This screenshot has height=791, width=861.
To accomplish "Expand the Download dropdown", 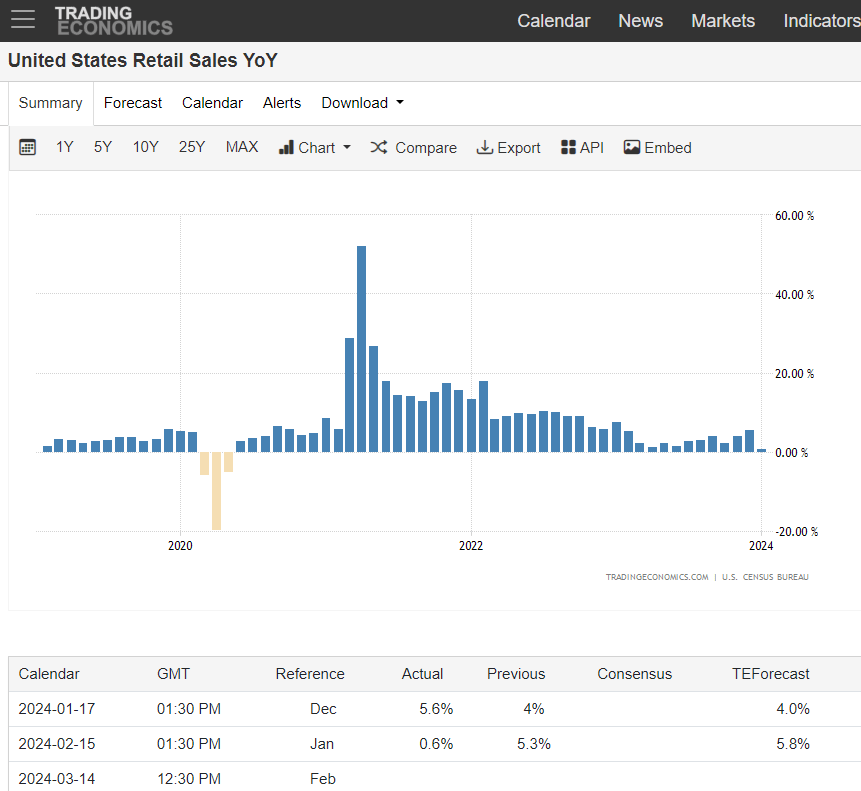I will click(x=362, y=103).
